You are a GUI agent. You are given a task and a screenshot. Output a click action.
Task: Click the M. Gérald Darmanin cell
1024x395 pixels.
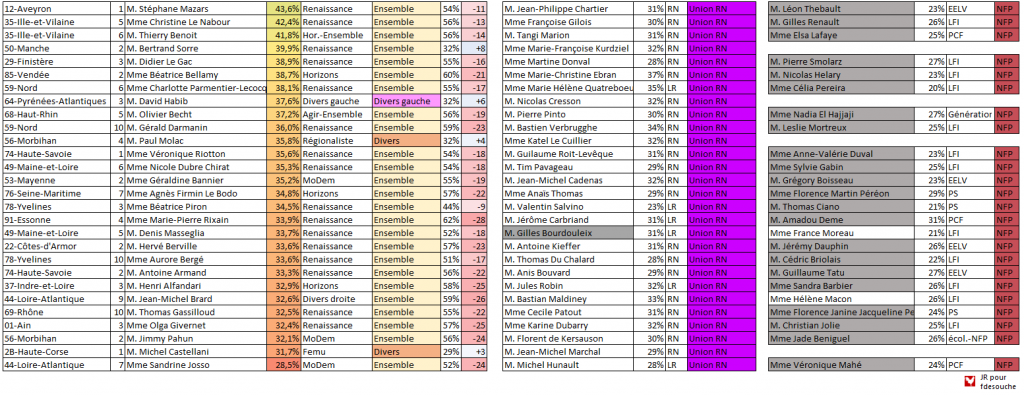coord(195,127)
